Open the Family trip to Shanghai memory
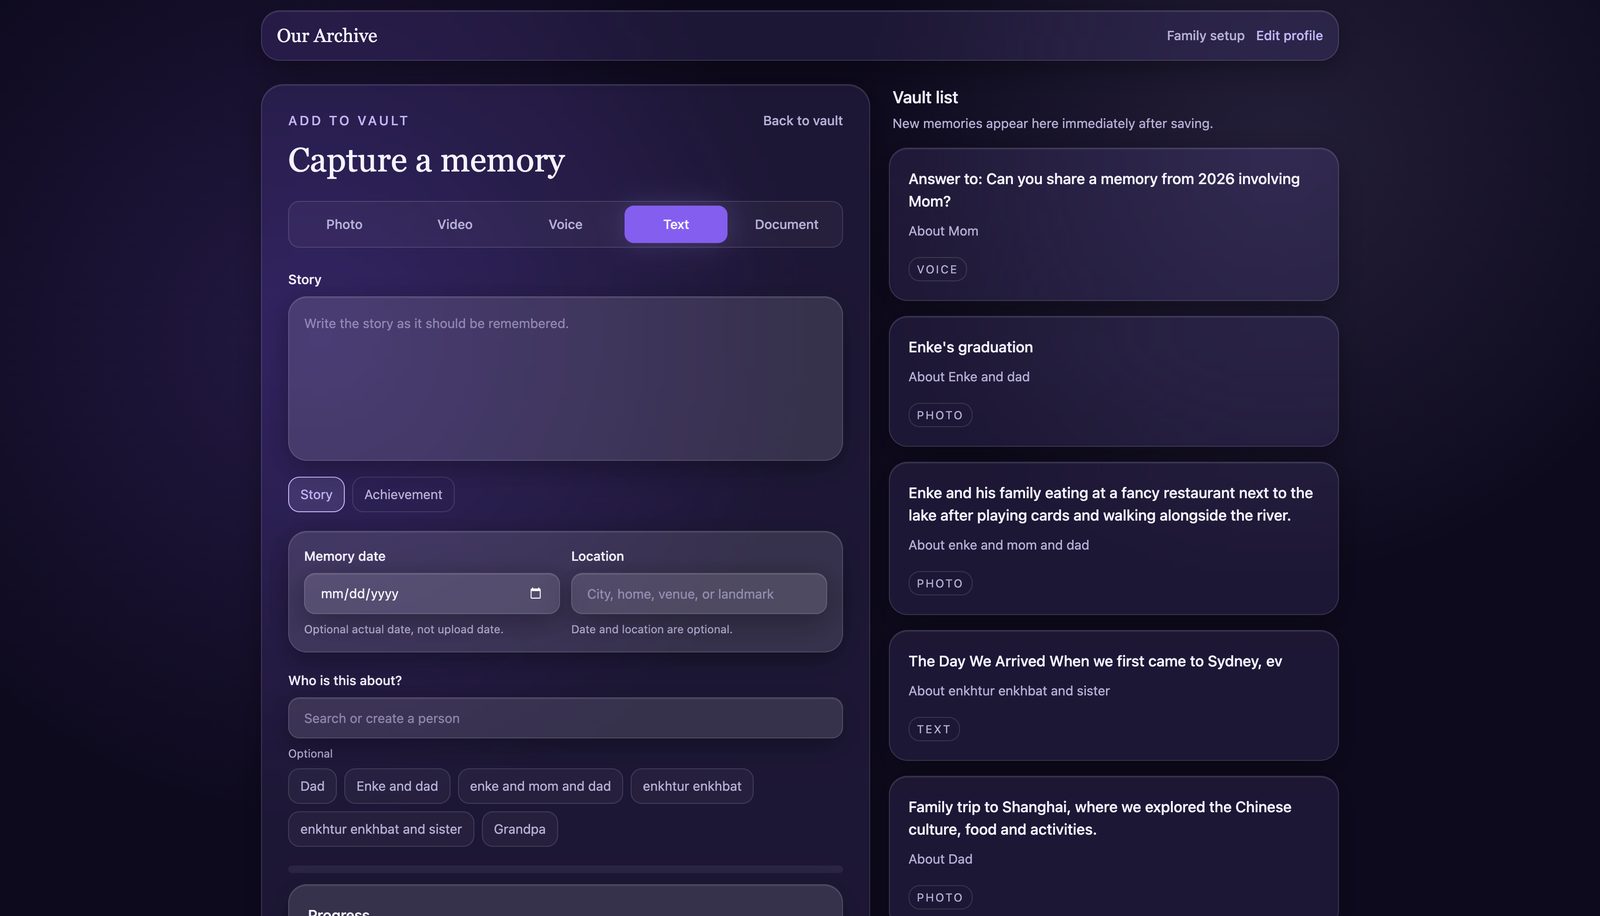The height and width of the screenshot is (916, 1600). [x=1113, y=846]
